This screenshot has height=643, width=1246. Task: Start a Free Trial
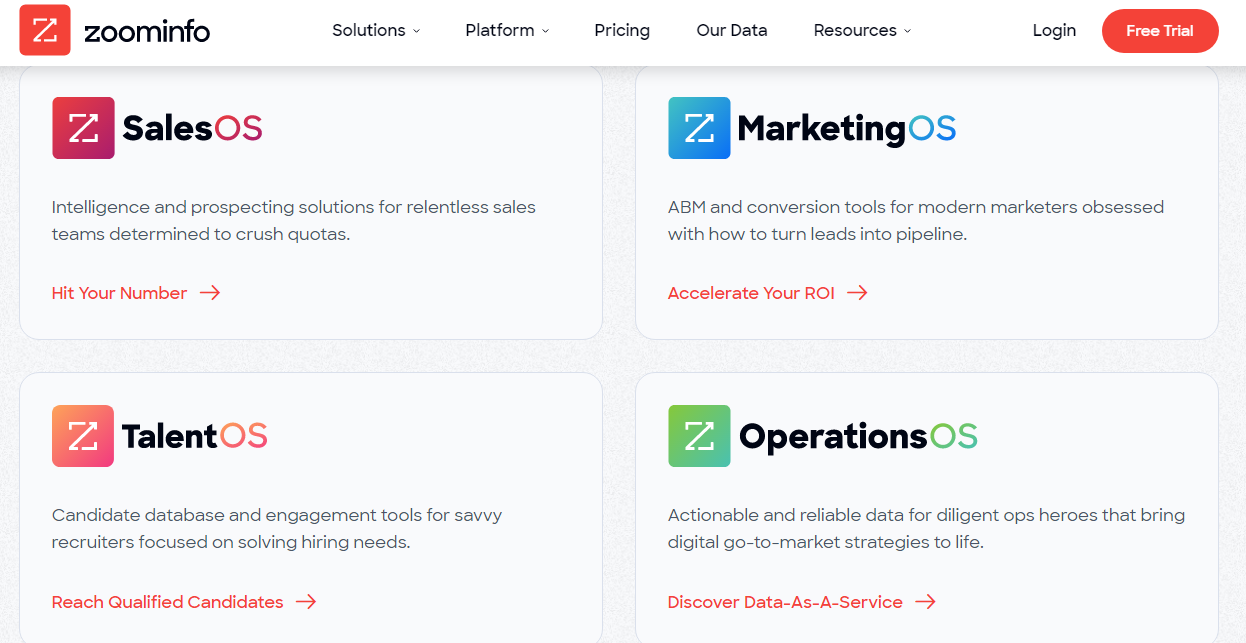pos(1160,31)
